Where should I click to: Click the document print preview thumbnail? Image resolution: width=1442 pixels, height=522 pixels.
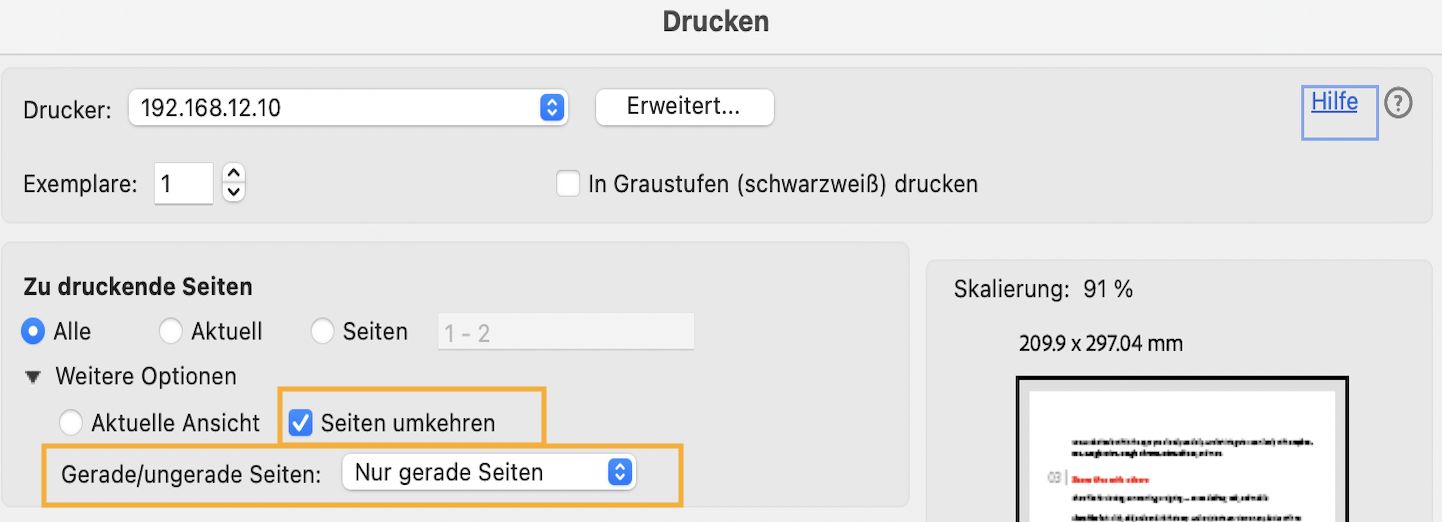(x=1181, y=450)
